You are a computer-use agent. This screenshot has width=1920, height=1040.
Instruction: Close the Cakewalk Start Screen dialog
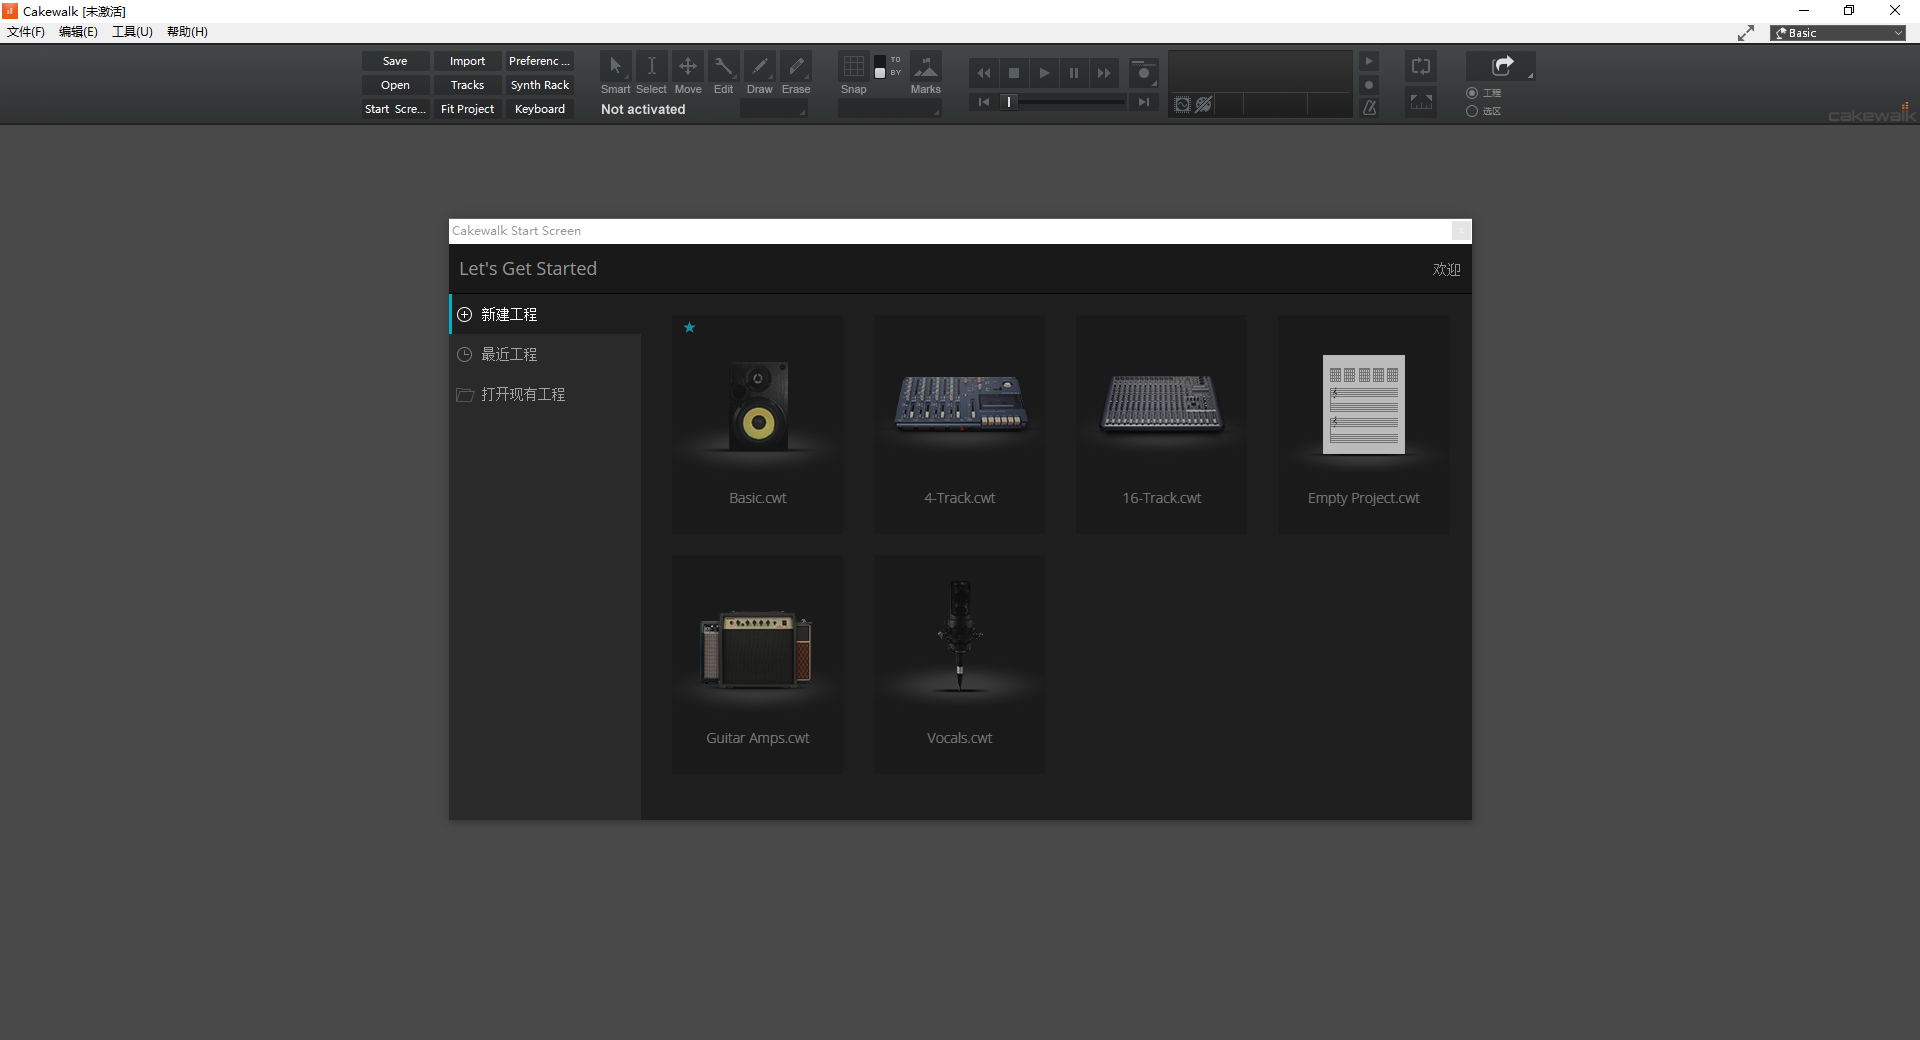[x=1461, y=231]
